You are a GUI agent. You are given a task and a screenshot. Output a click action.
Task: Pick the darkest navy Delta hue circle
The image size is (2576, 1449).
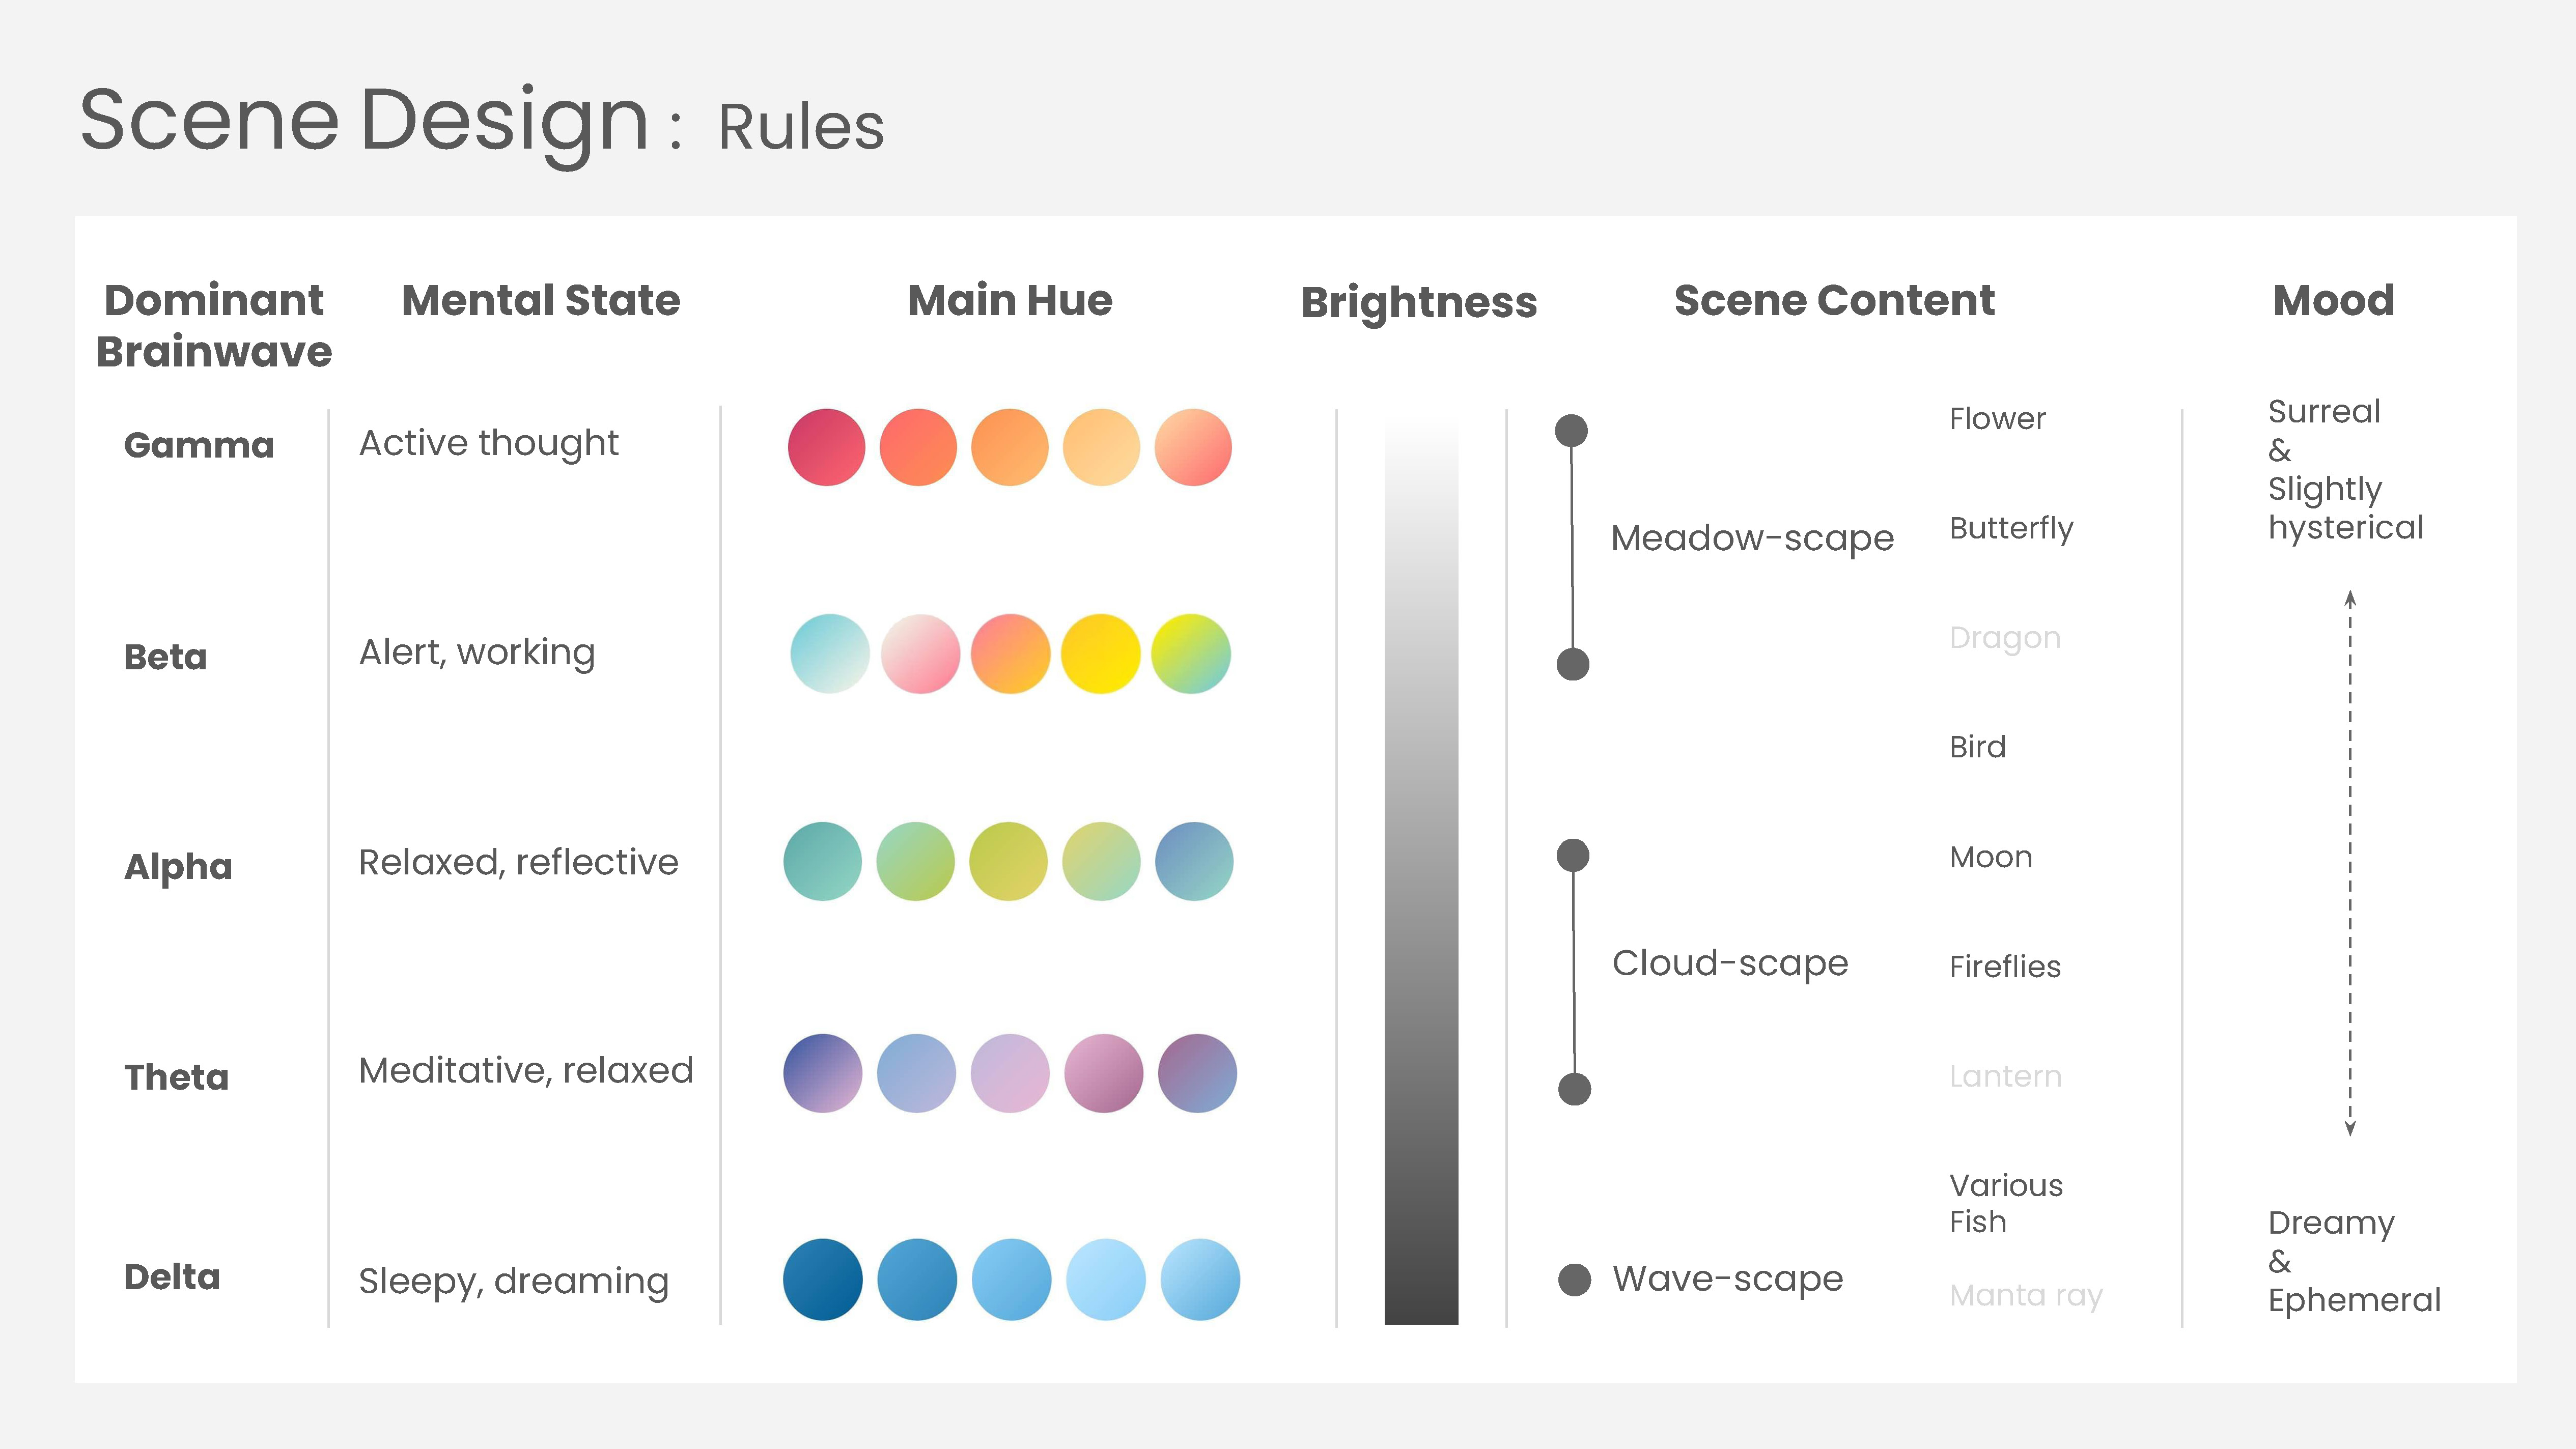(822, 1279)
